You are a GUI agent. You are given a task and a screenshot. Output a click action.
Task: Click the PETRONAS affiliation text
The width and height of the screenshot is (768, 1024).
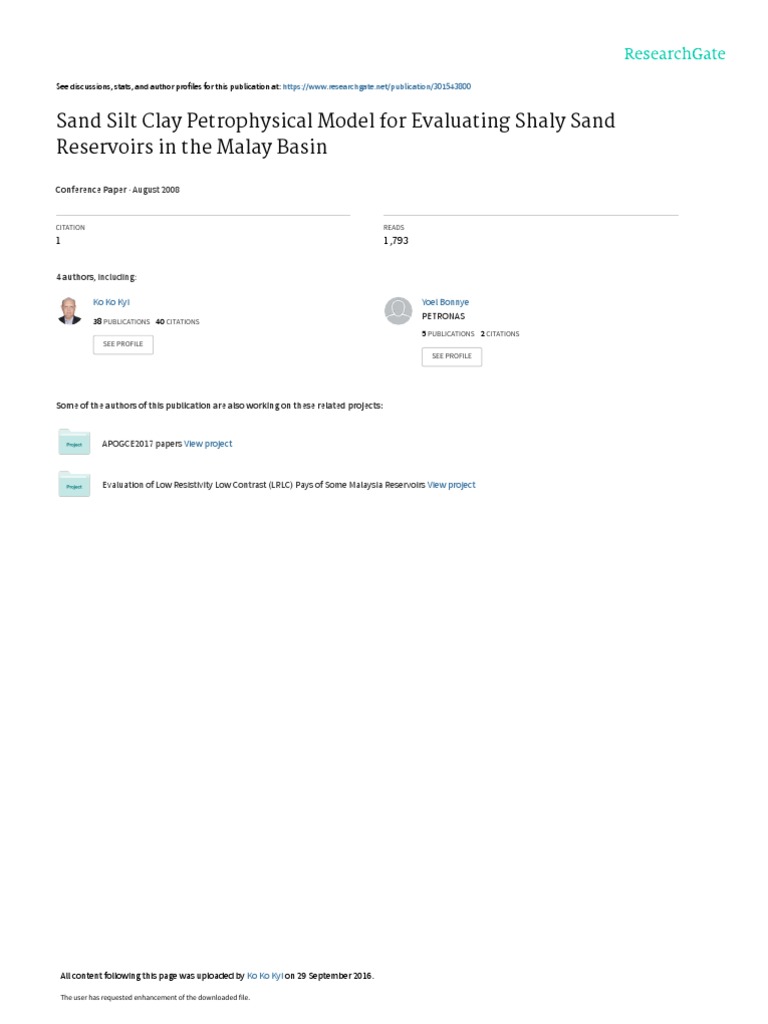point(443,314)
